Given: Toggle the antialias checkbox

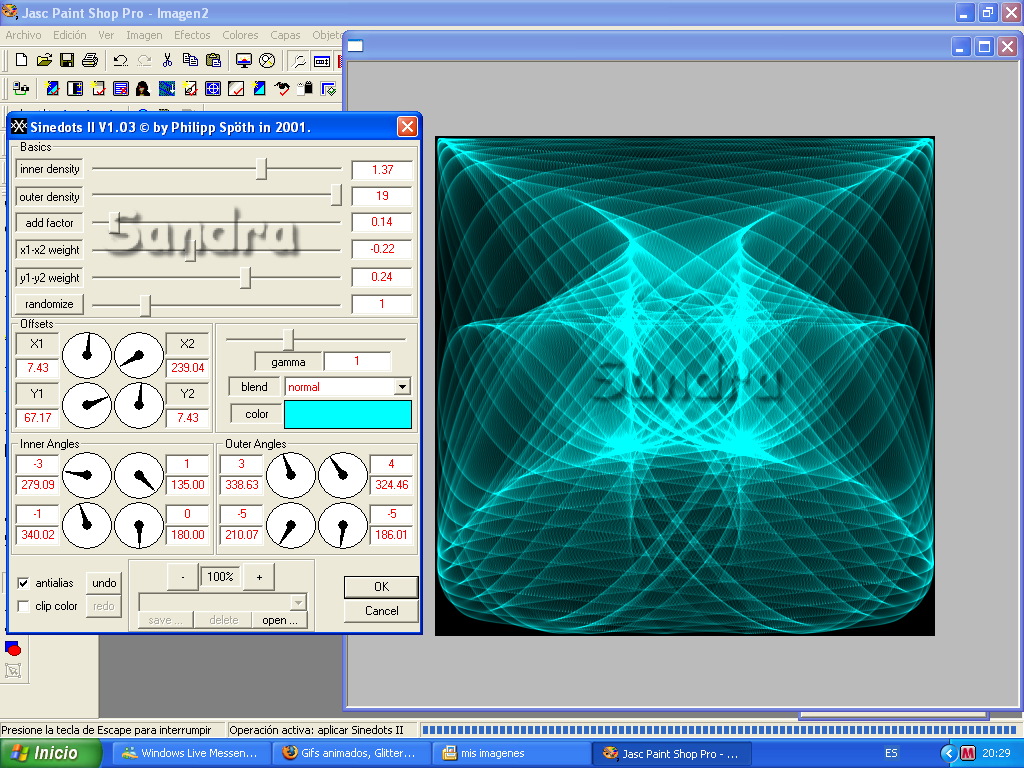Looking at the screenshot, I should tap(24, 583).
